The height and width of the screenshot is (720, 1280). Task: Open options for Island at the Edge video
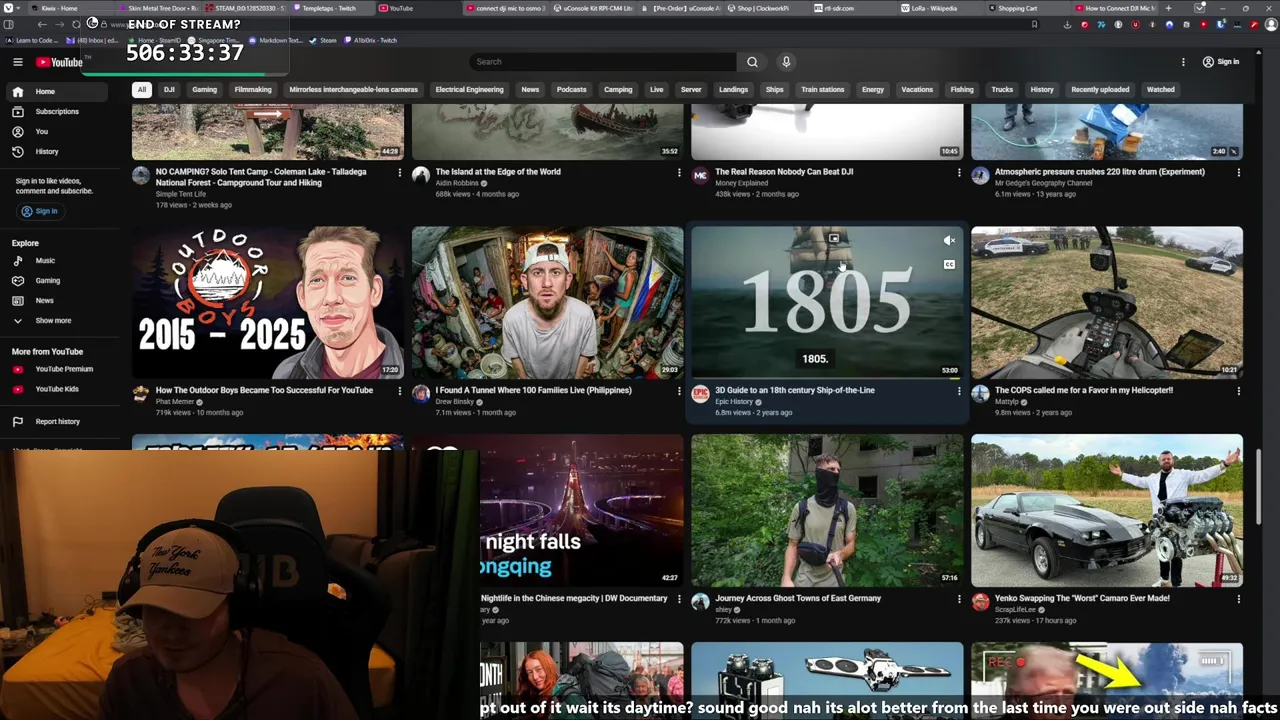pyautogui.click(x=679, y=172)
